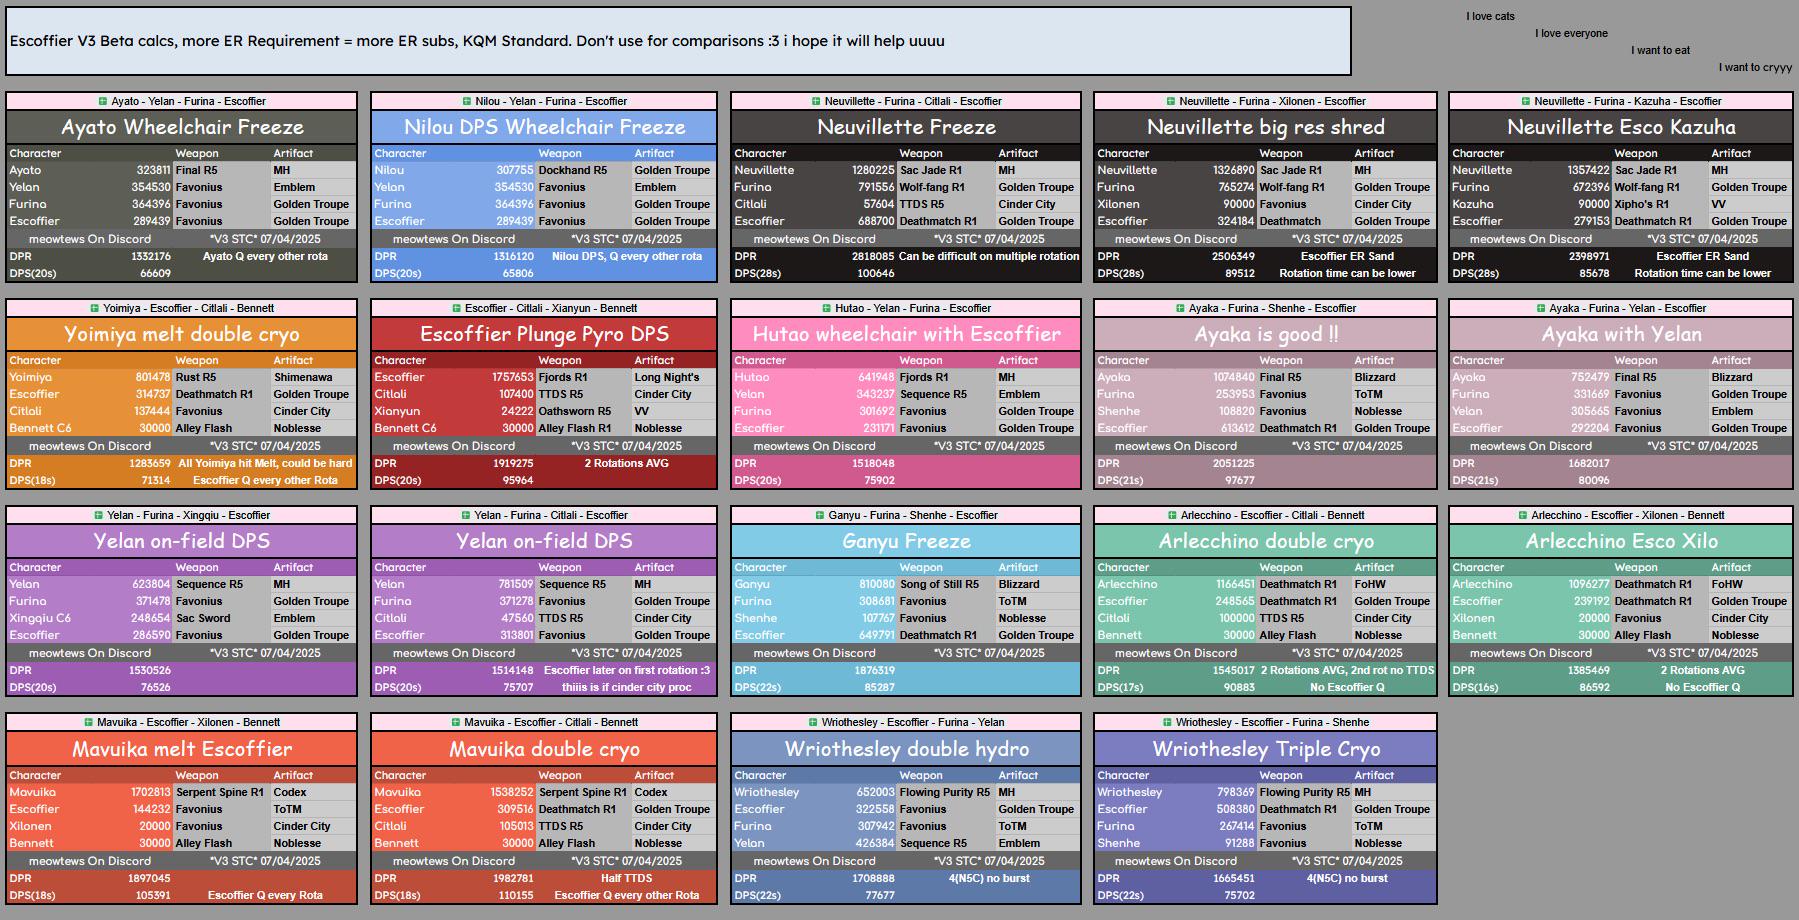Viewport: 1799px width, 920px height.
Task: Select the 'Wriothesley Triple Cryo' title cell
Action: pyautogui.click(x=1265, y=749)
